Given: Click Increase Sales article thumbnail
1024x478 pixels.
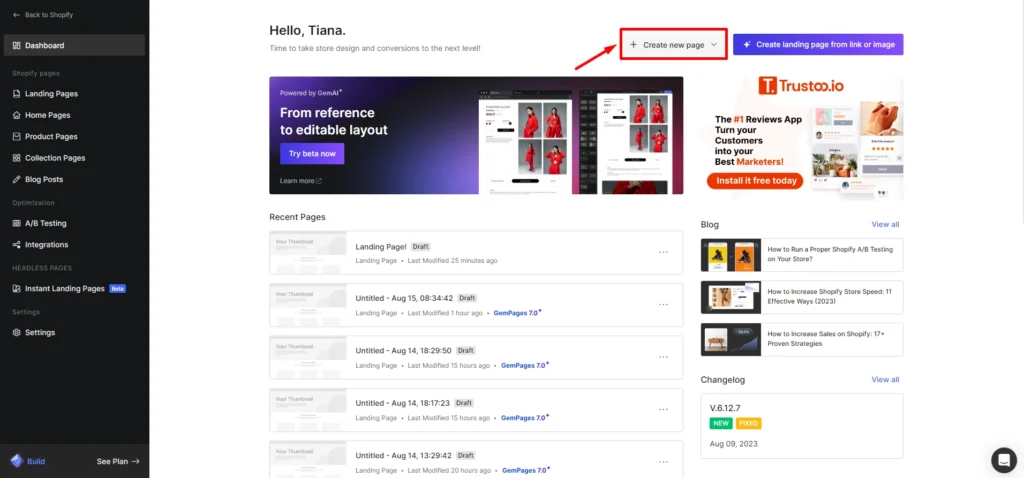Looking at the screenshot, I should [x=731, y=340].
